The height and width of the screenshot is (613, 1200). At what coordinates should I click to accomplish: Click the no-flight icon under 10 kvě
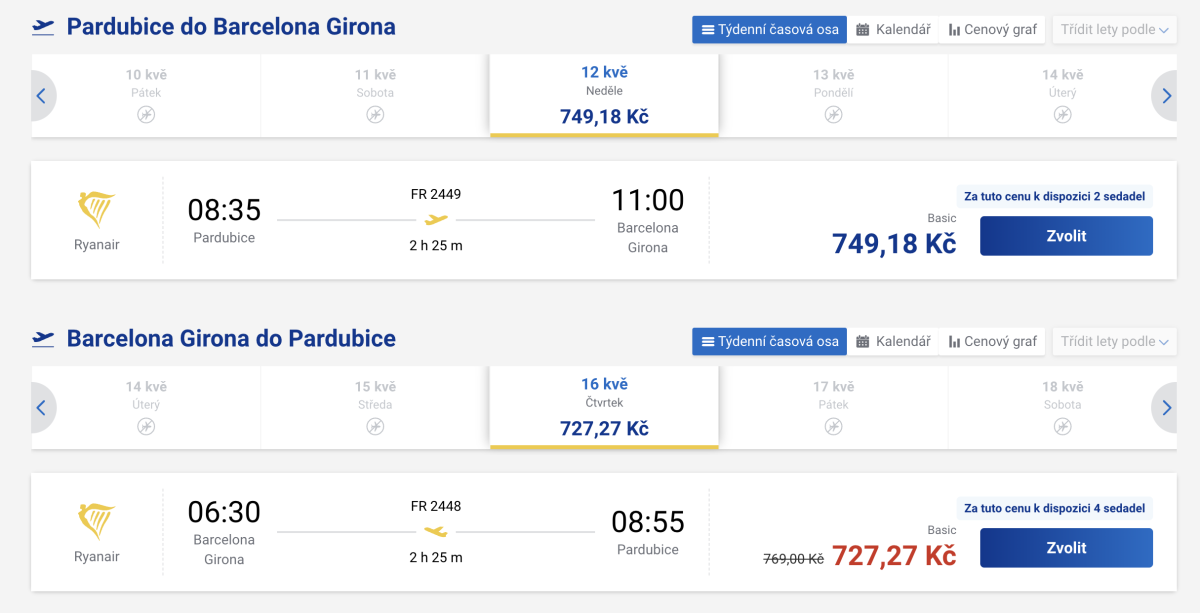pos(146,115)
